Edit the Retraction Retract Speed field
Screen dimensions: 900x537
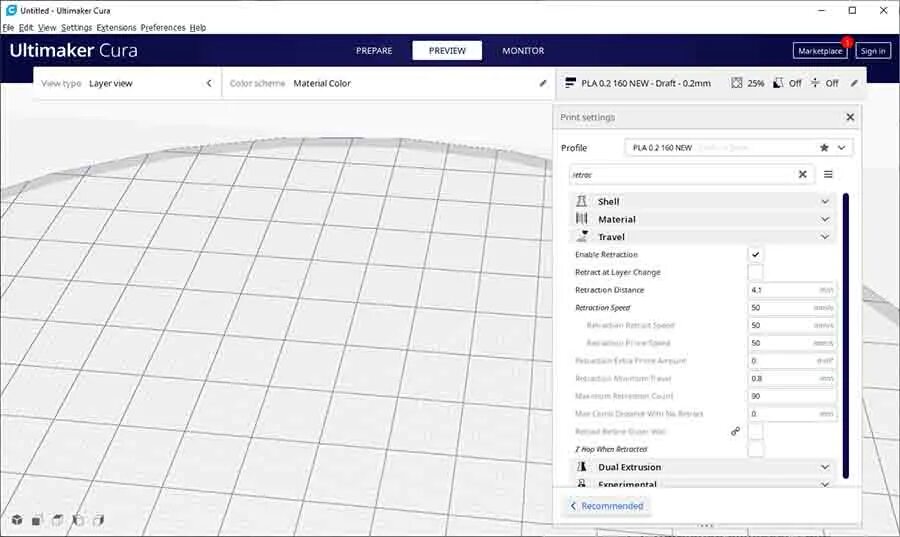pyautogui.click(x=792, y=325)
